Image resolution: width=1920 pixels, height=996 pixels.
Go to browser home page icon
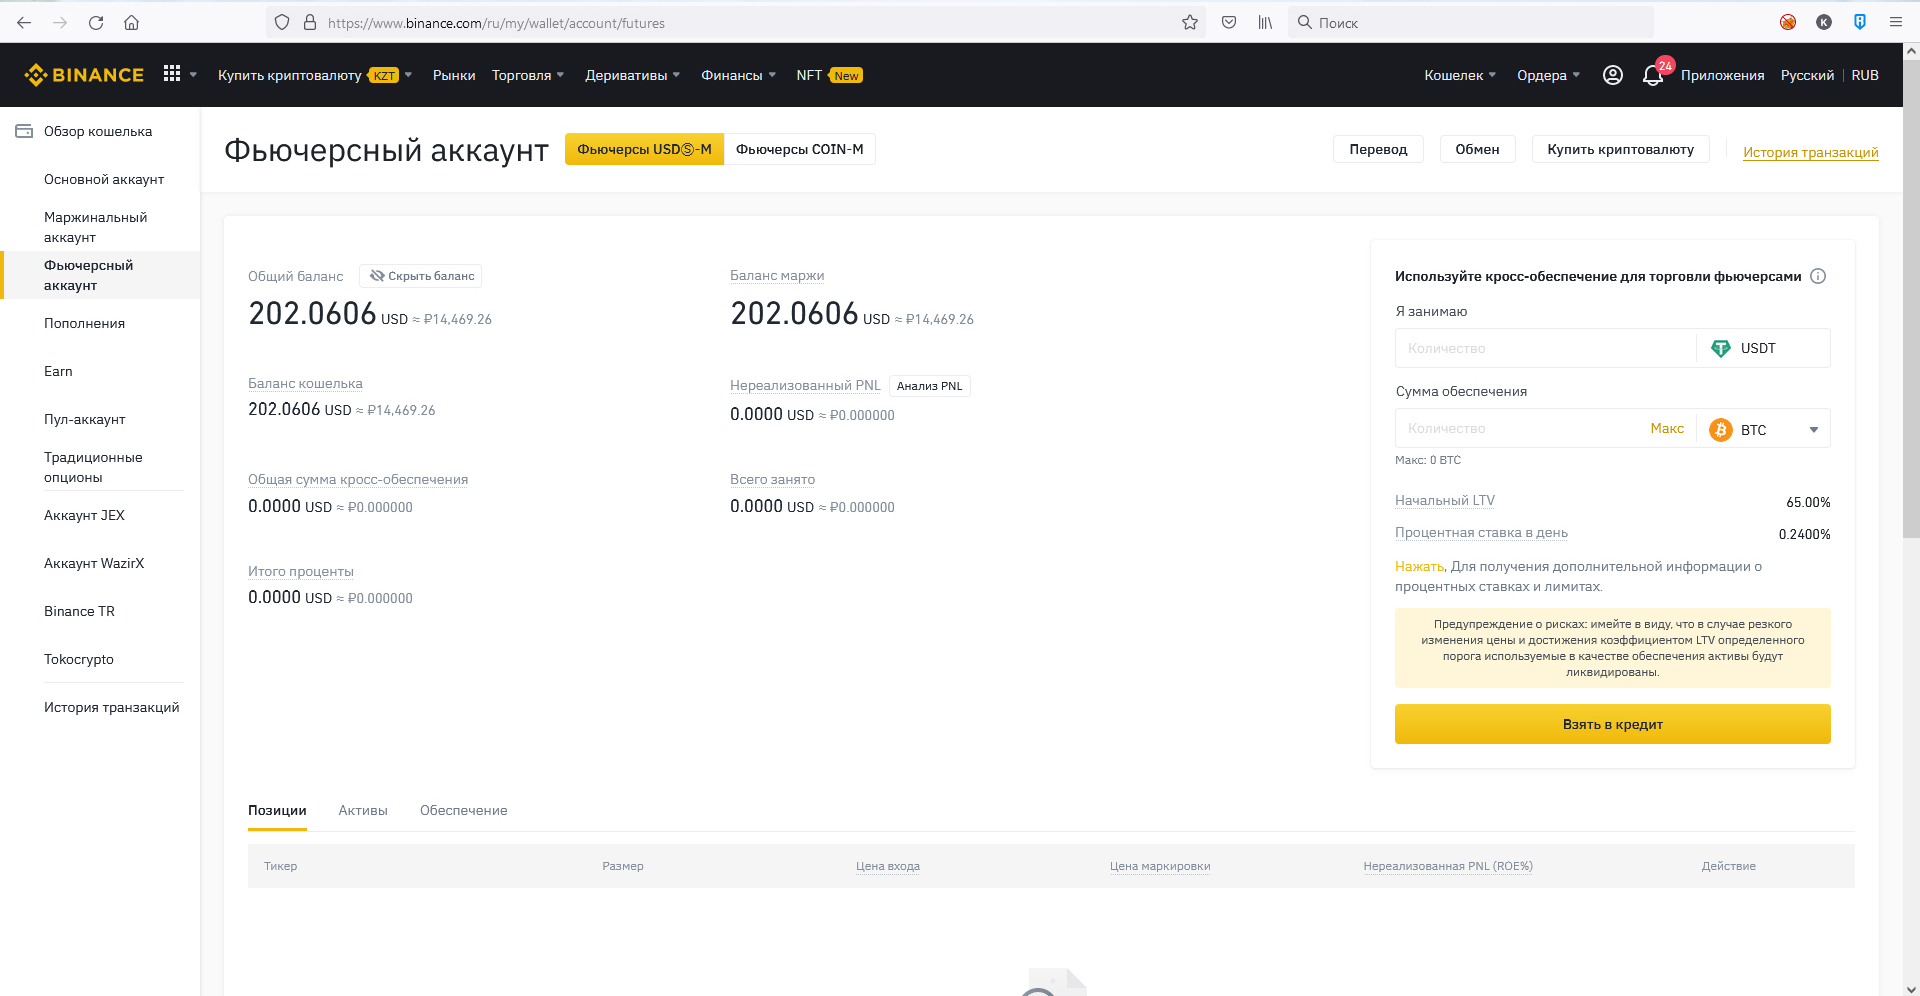point(131,22)
